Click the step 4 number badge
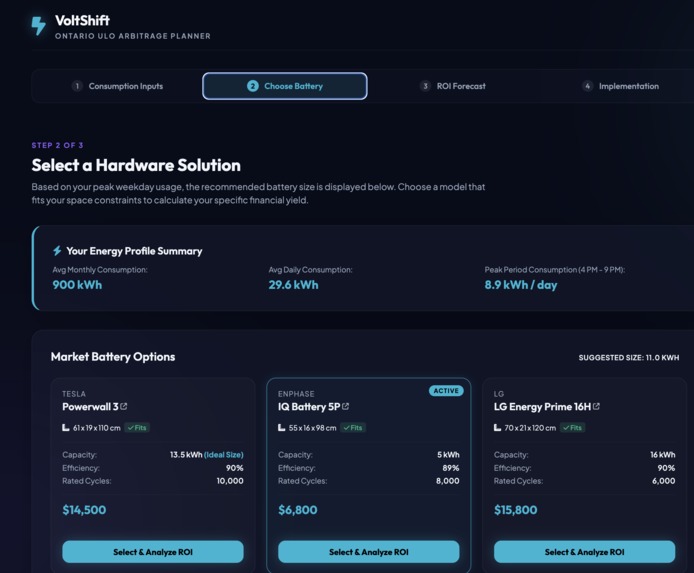 587,86
